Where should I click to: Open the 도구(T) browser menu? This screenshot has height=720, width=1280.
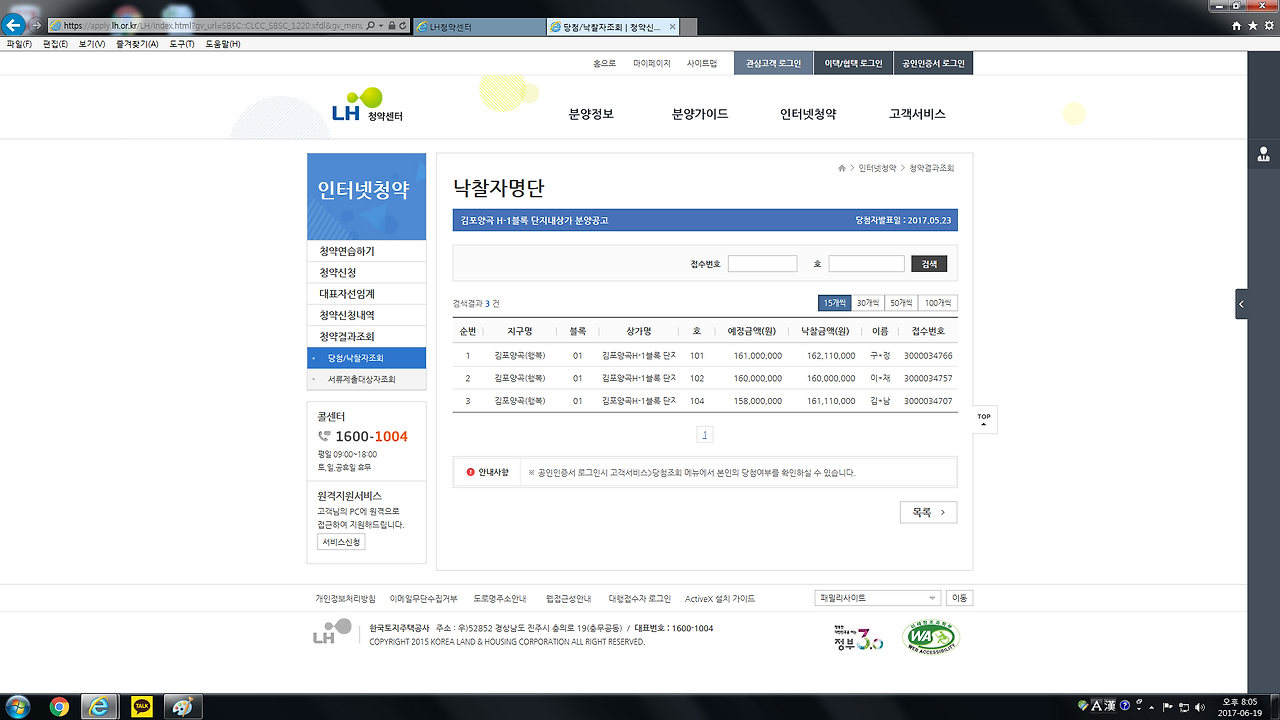point(180,44)
